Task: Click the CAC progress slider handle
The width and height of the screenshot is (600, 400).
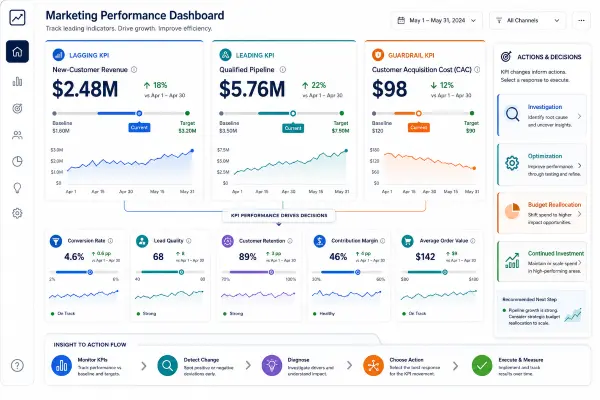Action: tap(419, 113)
